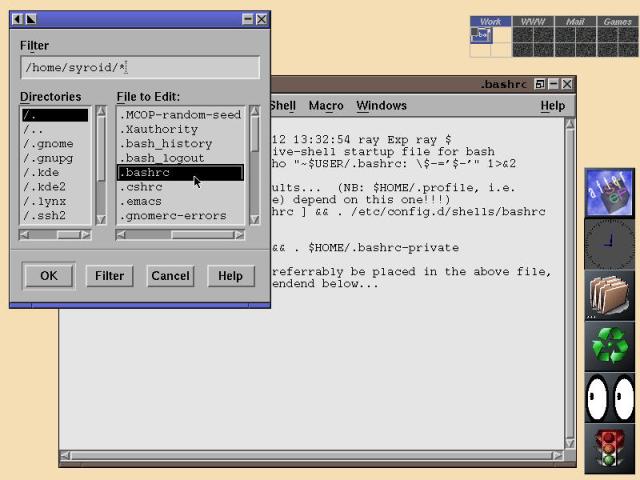
Task: Switch to the Mail desktop in the pager
Action: click(x=575, y=21)
